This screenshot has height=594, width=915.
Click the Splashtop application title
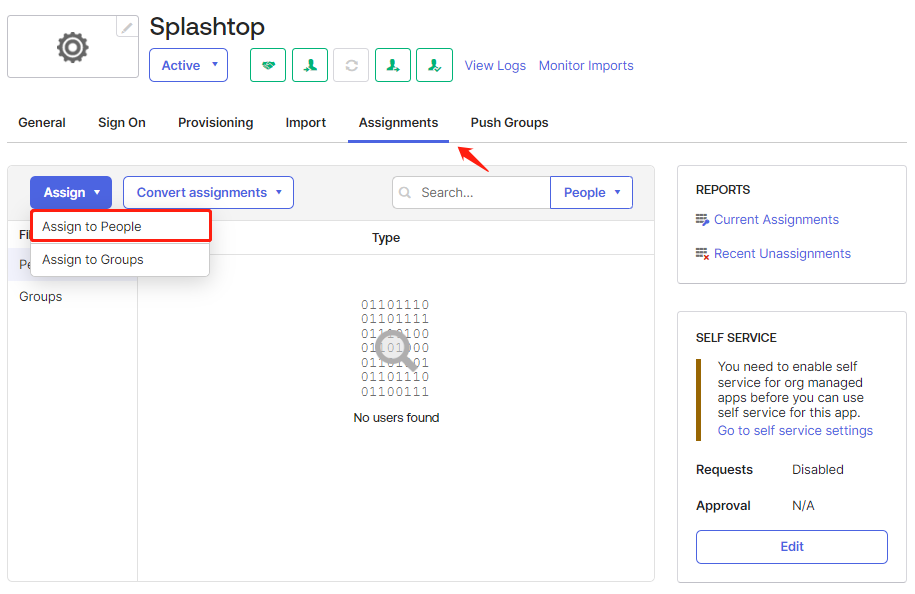[x=207, y=26]
